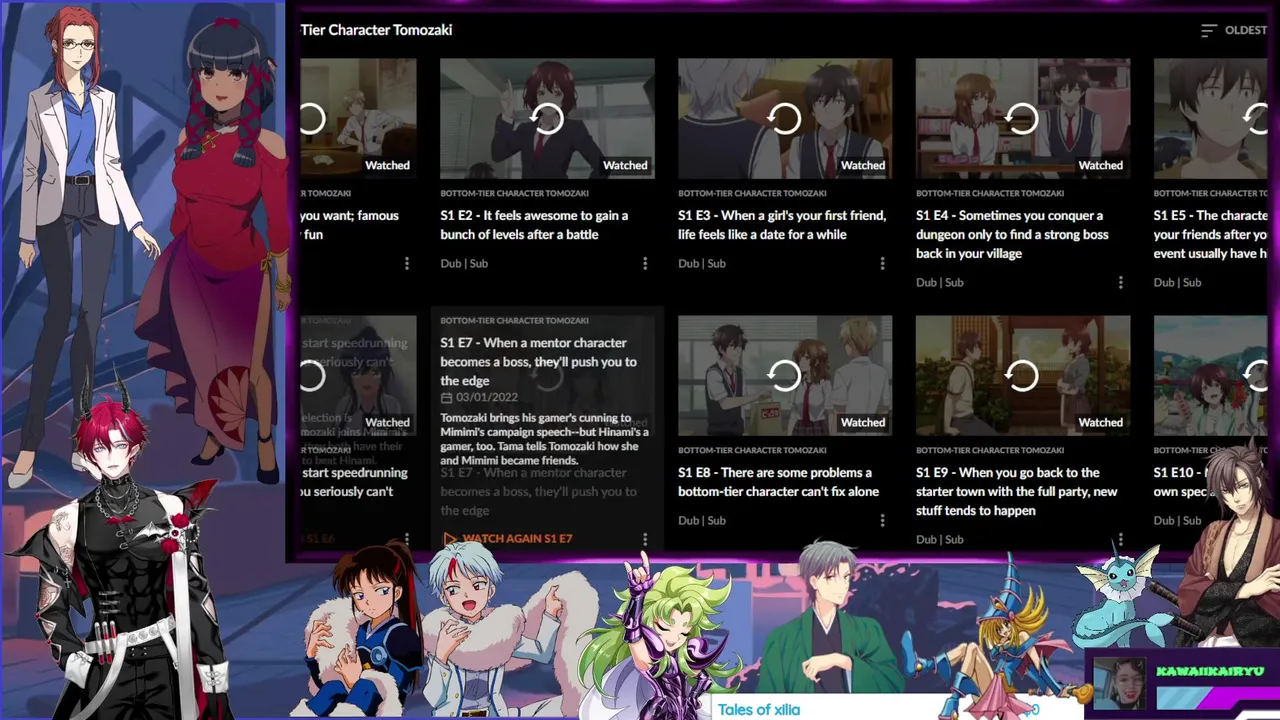Open the three-dot menu on the S1 E7 card
The width and height of the screenshot is (1280, 720).
(x=645, y=539)
